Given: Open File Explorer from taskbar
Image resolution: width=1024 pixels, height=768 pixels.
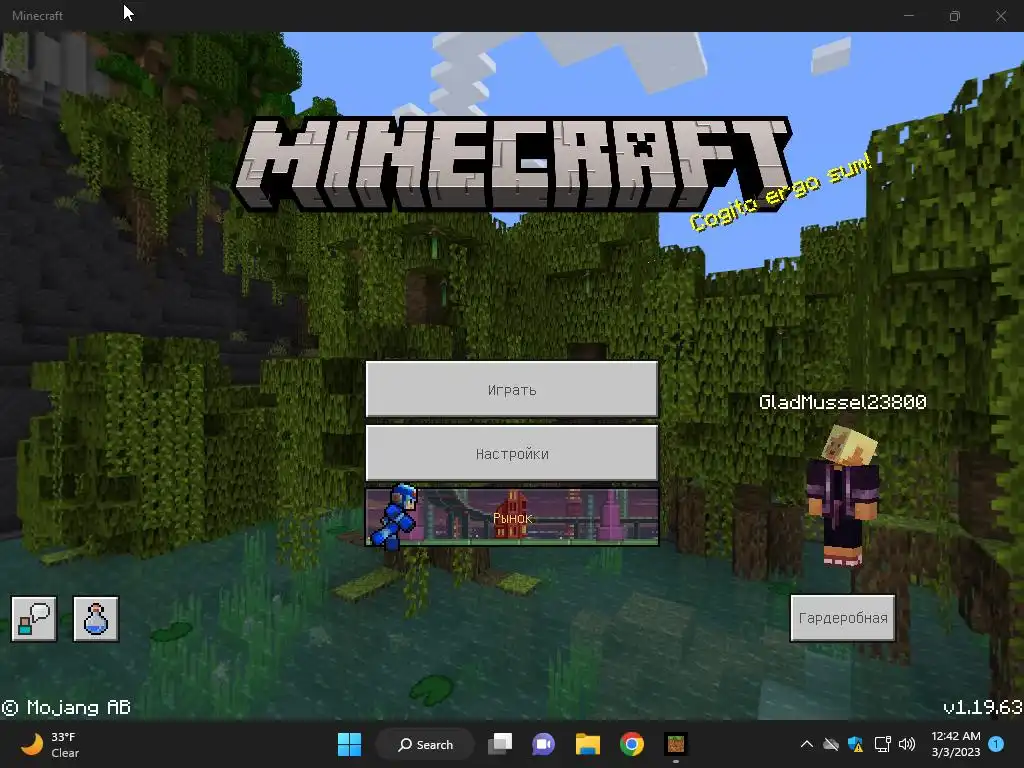Looking at the screenshot, I should [x=588, y=744].
